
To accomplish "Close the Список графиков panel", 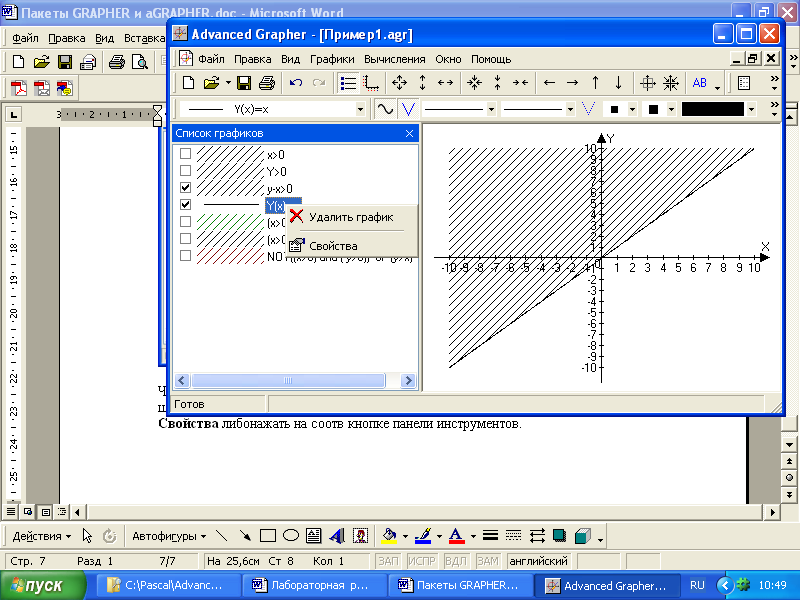I will (x=409, y=133).
